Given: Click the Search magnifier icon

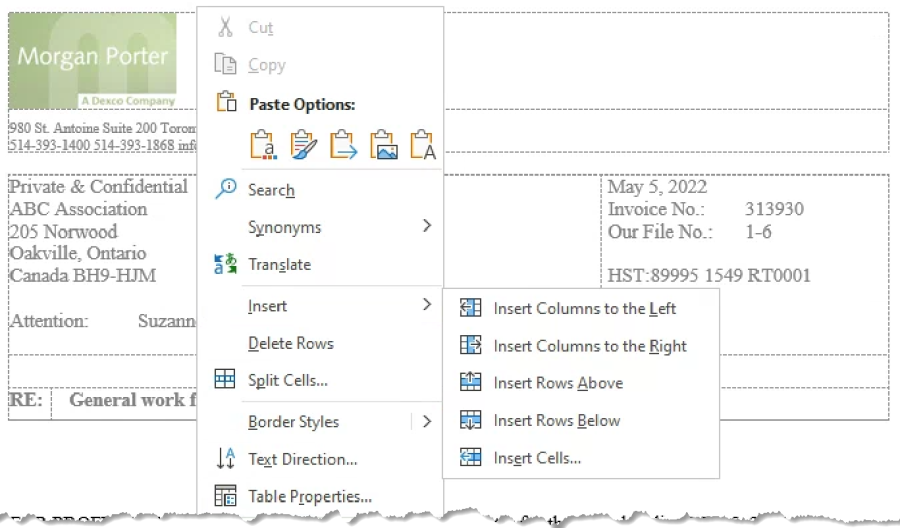Looking at the screenshot, I should point(226,188).
